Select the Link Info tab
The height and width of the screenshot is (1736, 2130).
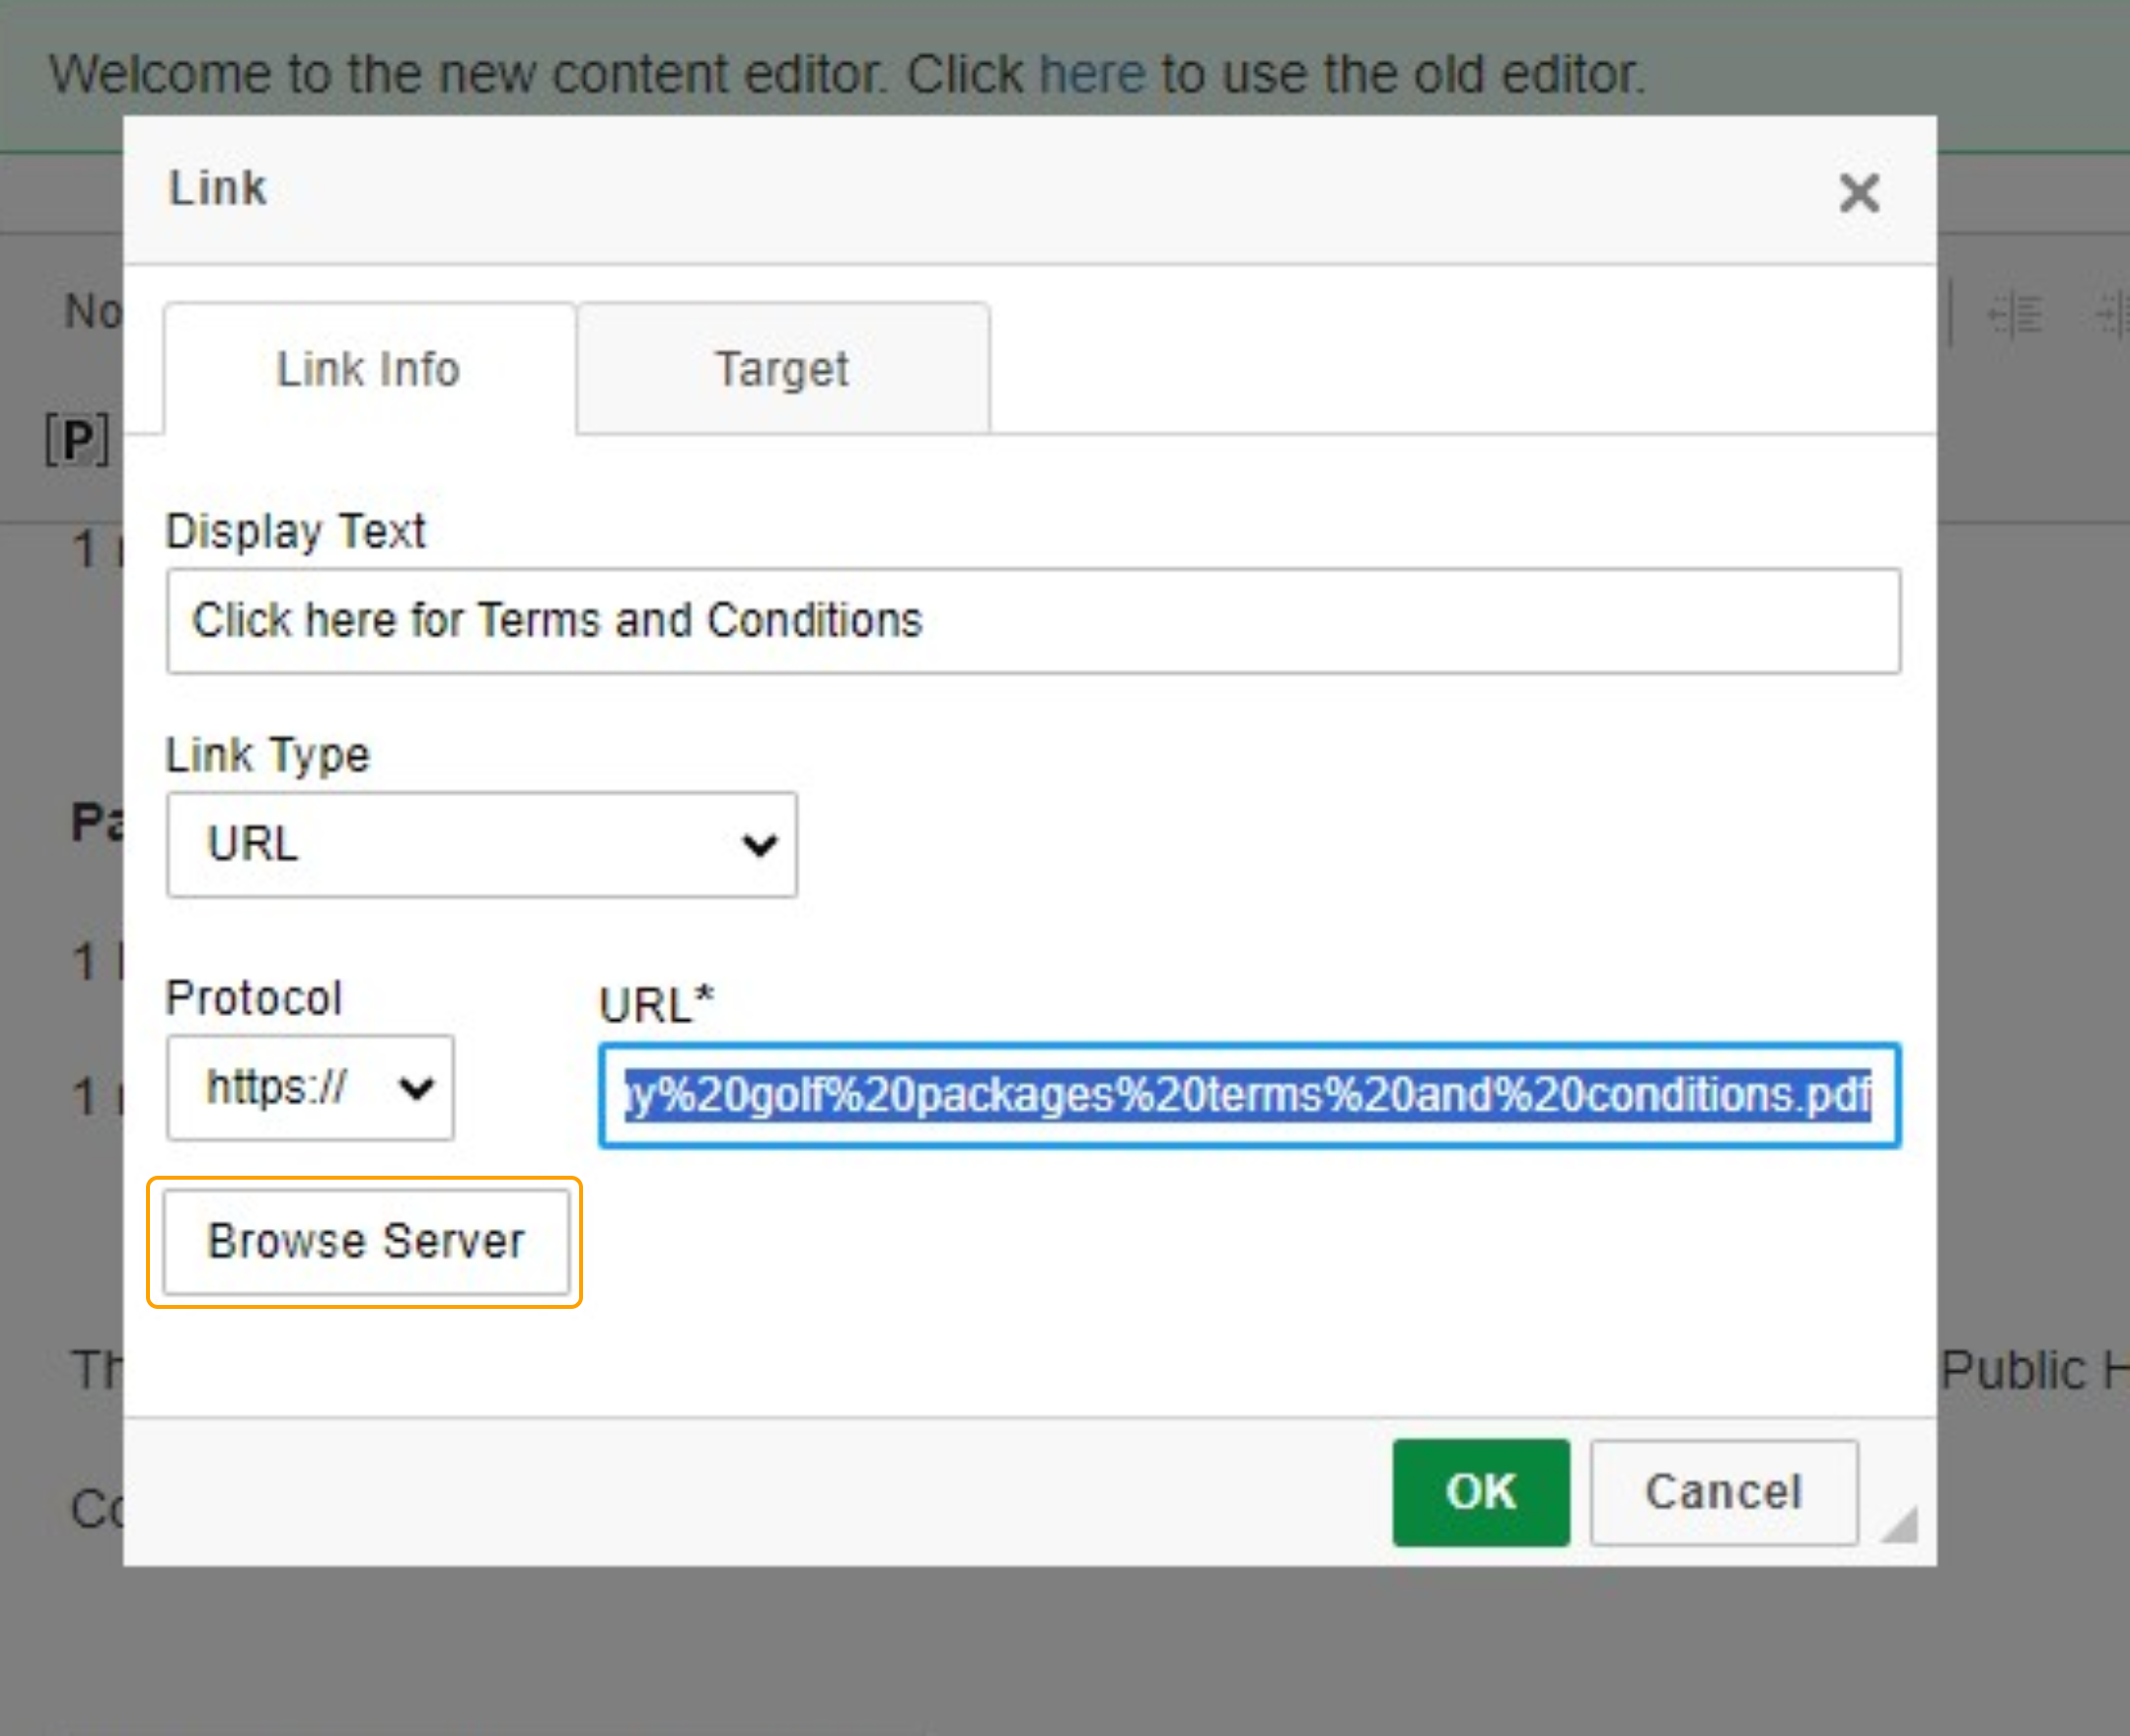[x=368, y=369]
